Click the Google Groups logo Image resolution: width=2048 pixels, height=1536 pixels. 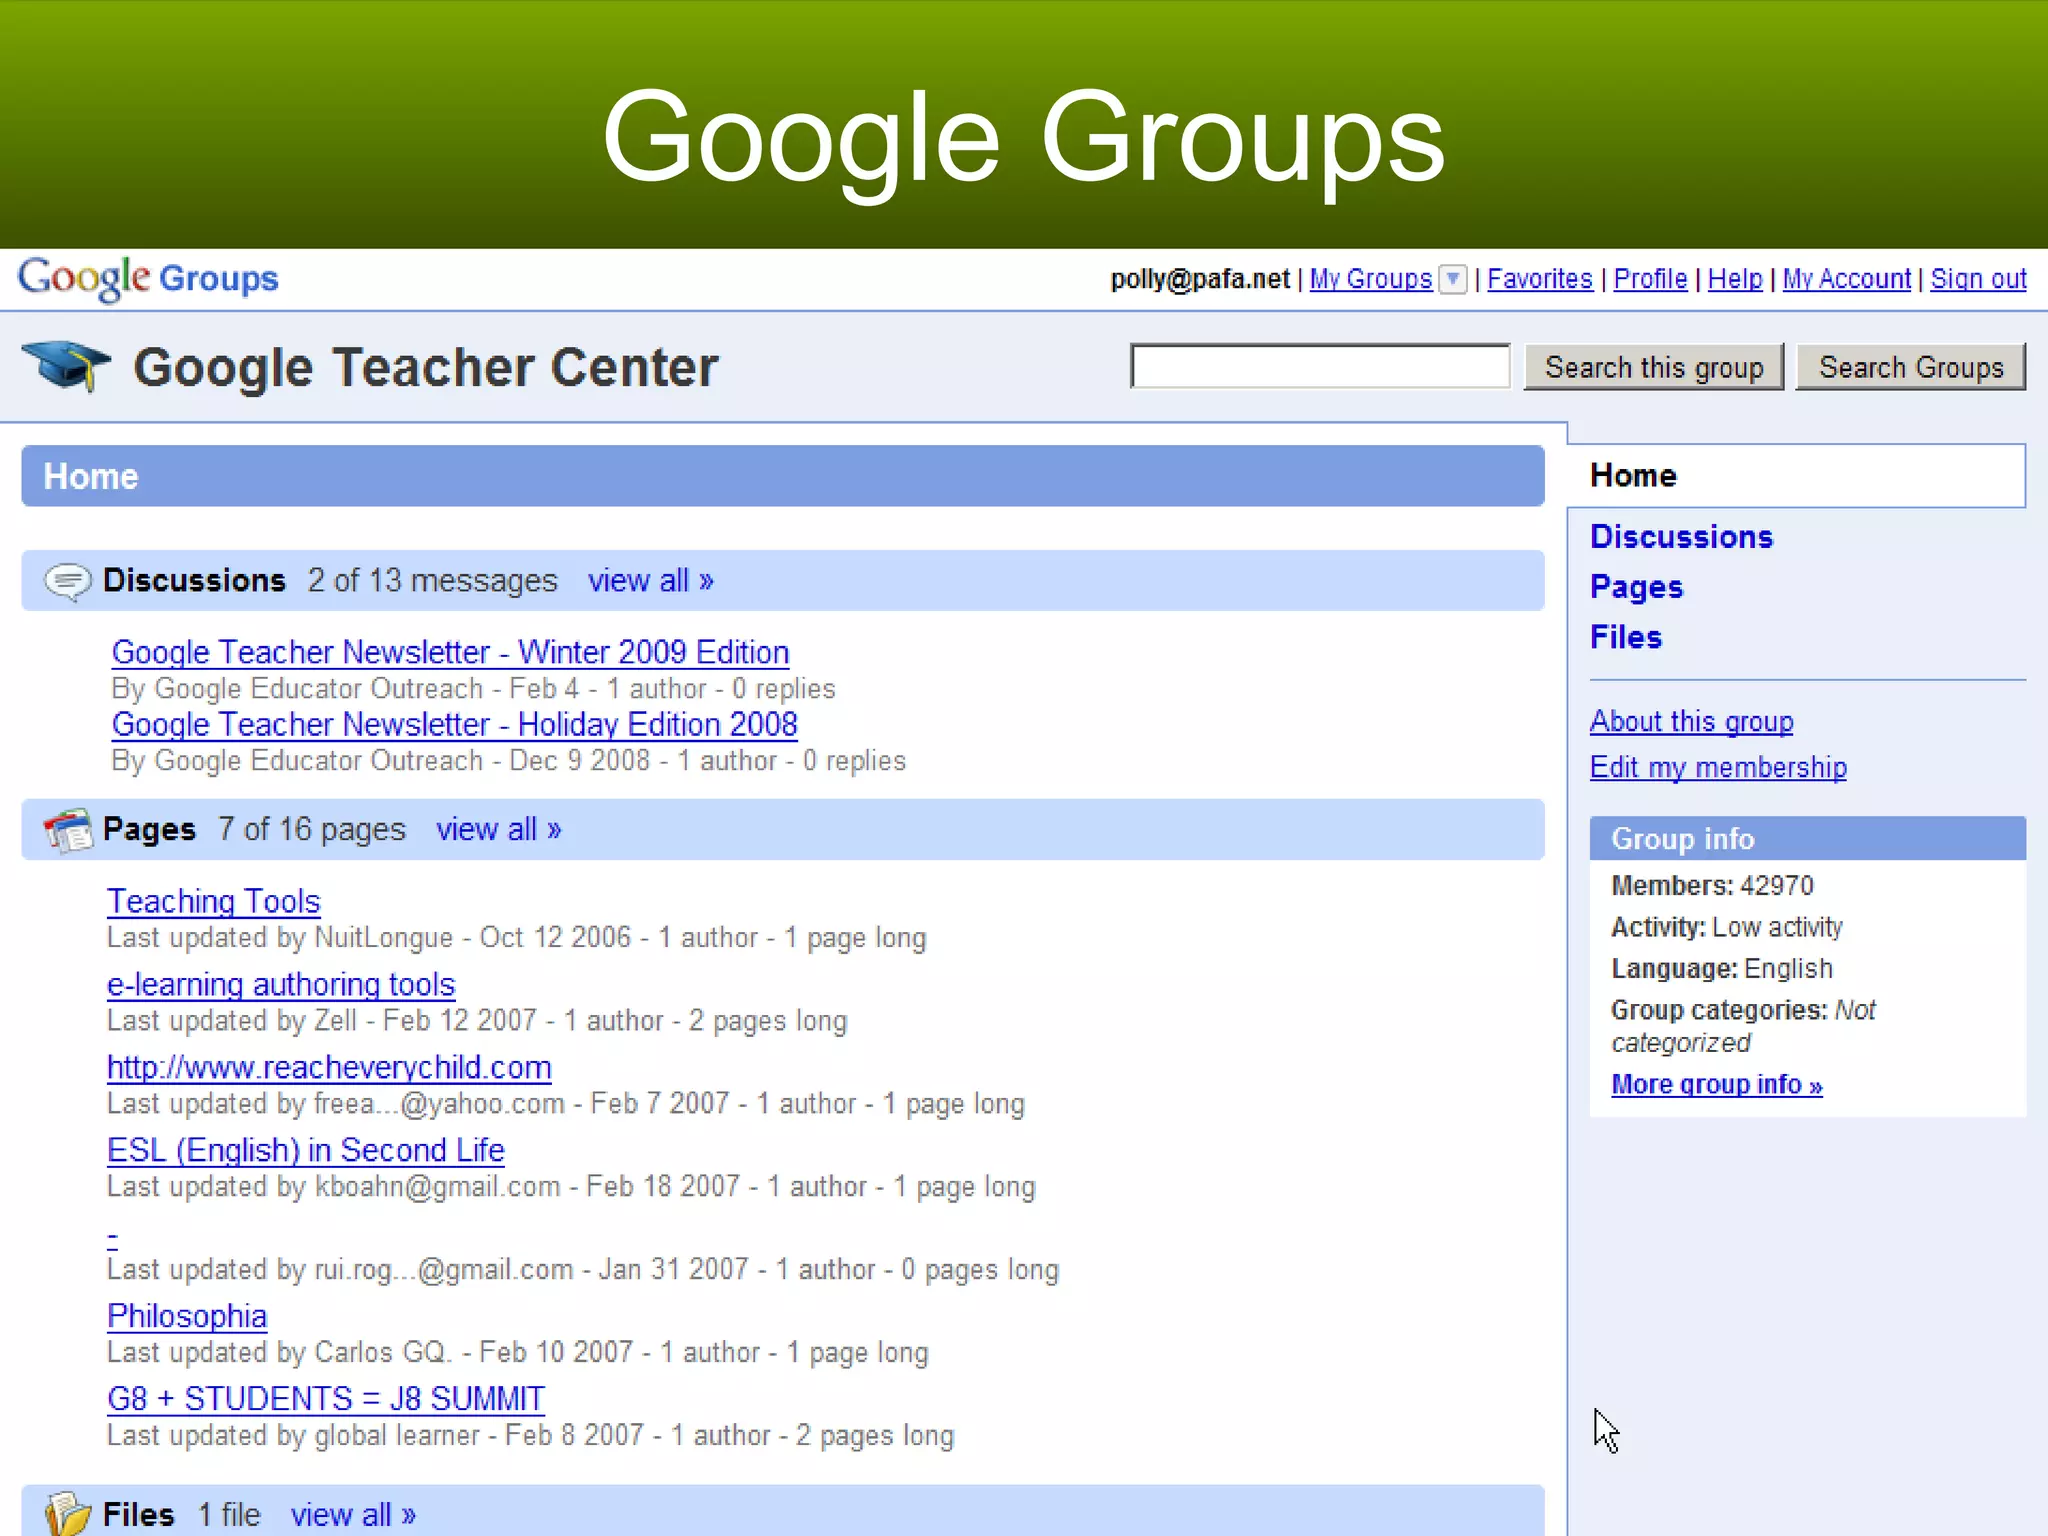pyautogui.click(x=148, y=279)
